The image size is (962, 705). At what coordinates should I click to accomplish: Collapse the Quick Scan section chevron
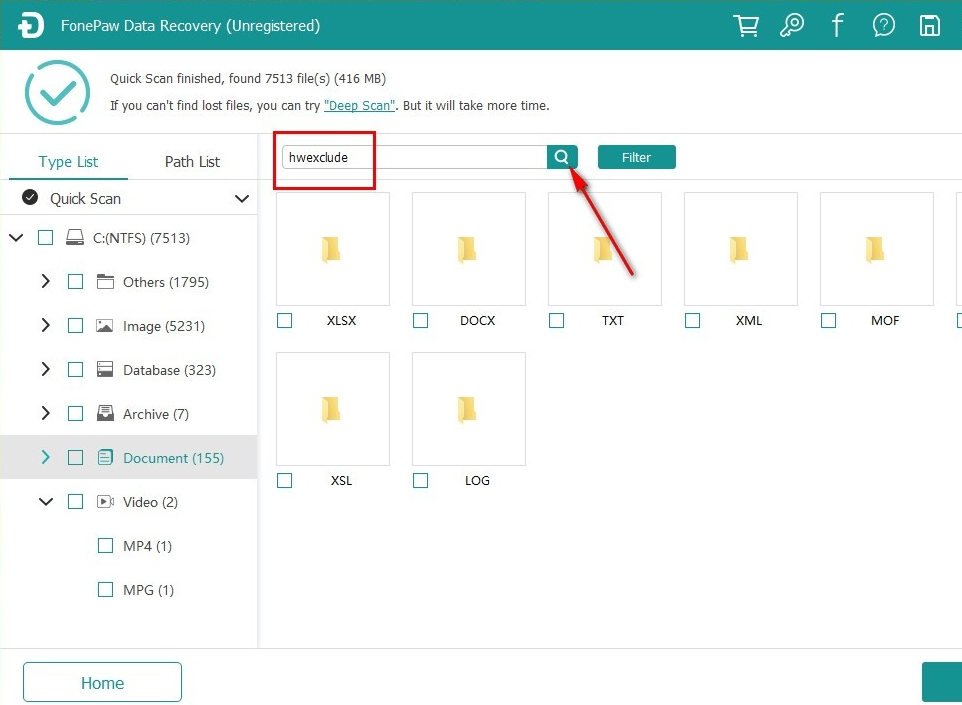(242, 198)
